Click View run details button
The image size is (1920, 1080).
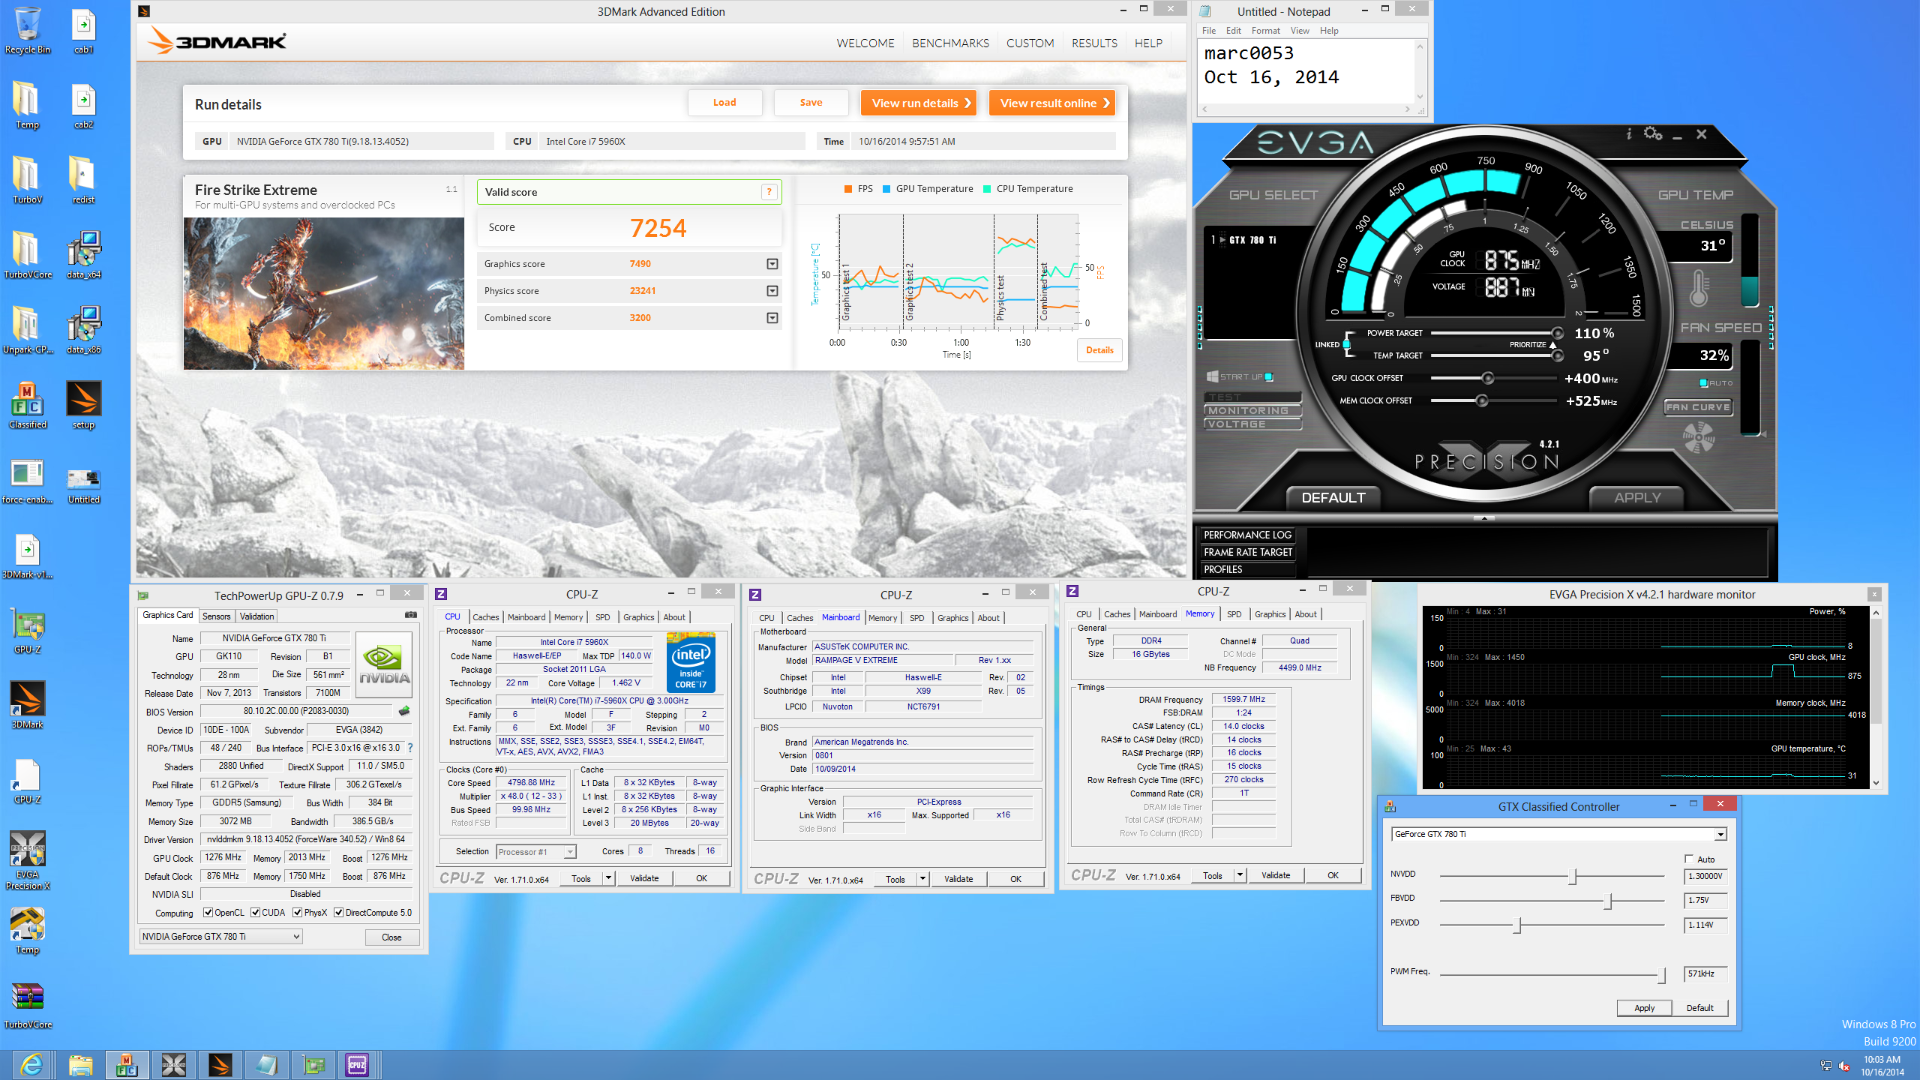tap(920, 103)
